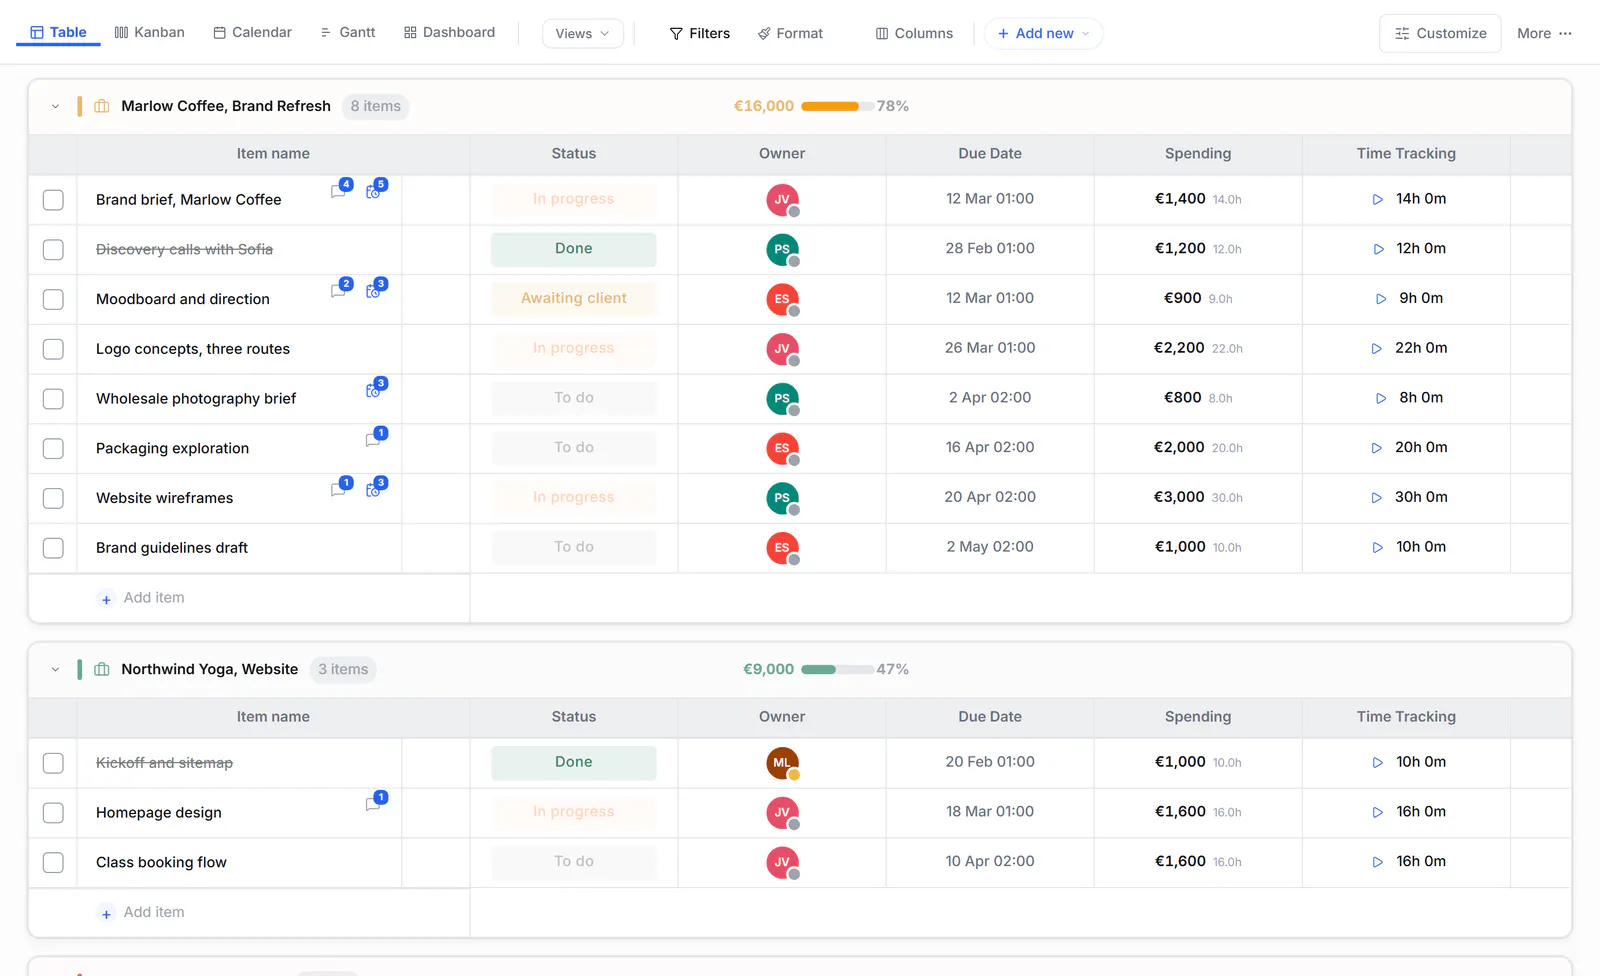Collapse the Marlow Coffee, Brand Refresh group
This screenshot has height=976, width=1600.
(55, 106)
